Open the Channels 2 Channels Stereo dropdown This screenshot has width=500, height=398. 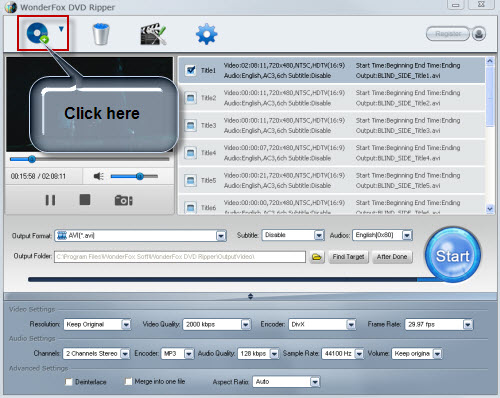[125, 354]
